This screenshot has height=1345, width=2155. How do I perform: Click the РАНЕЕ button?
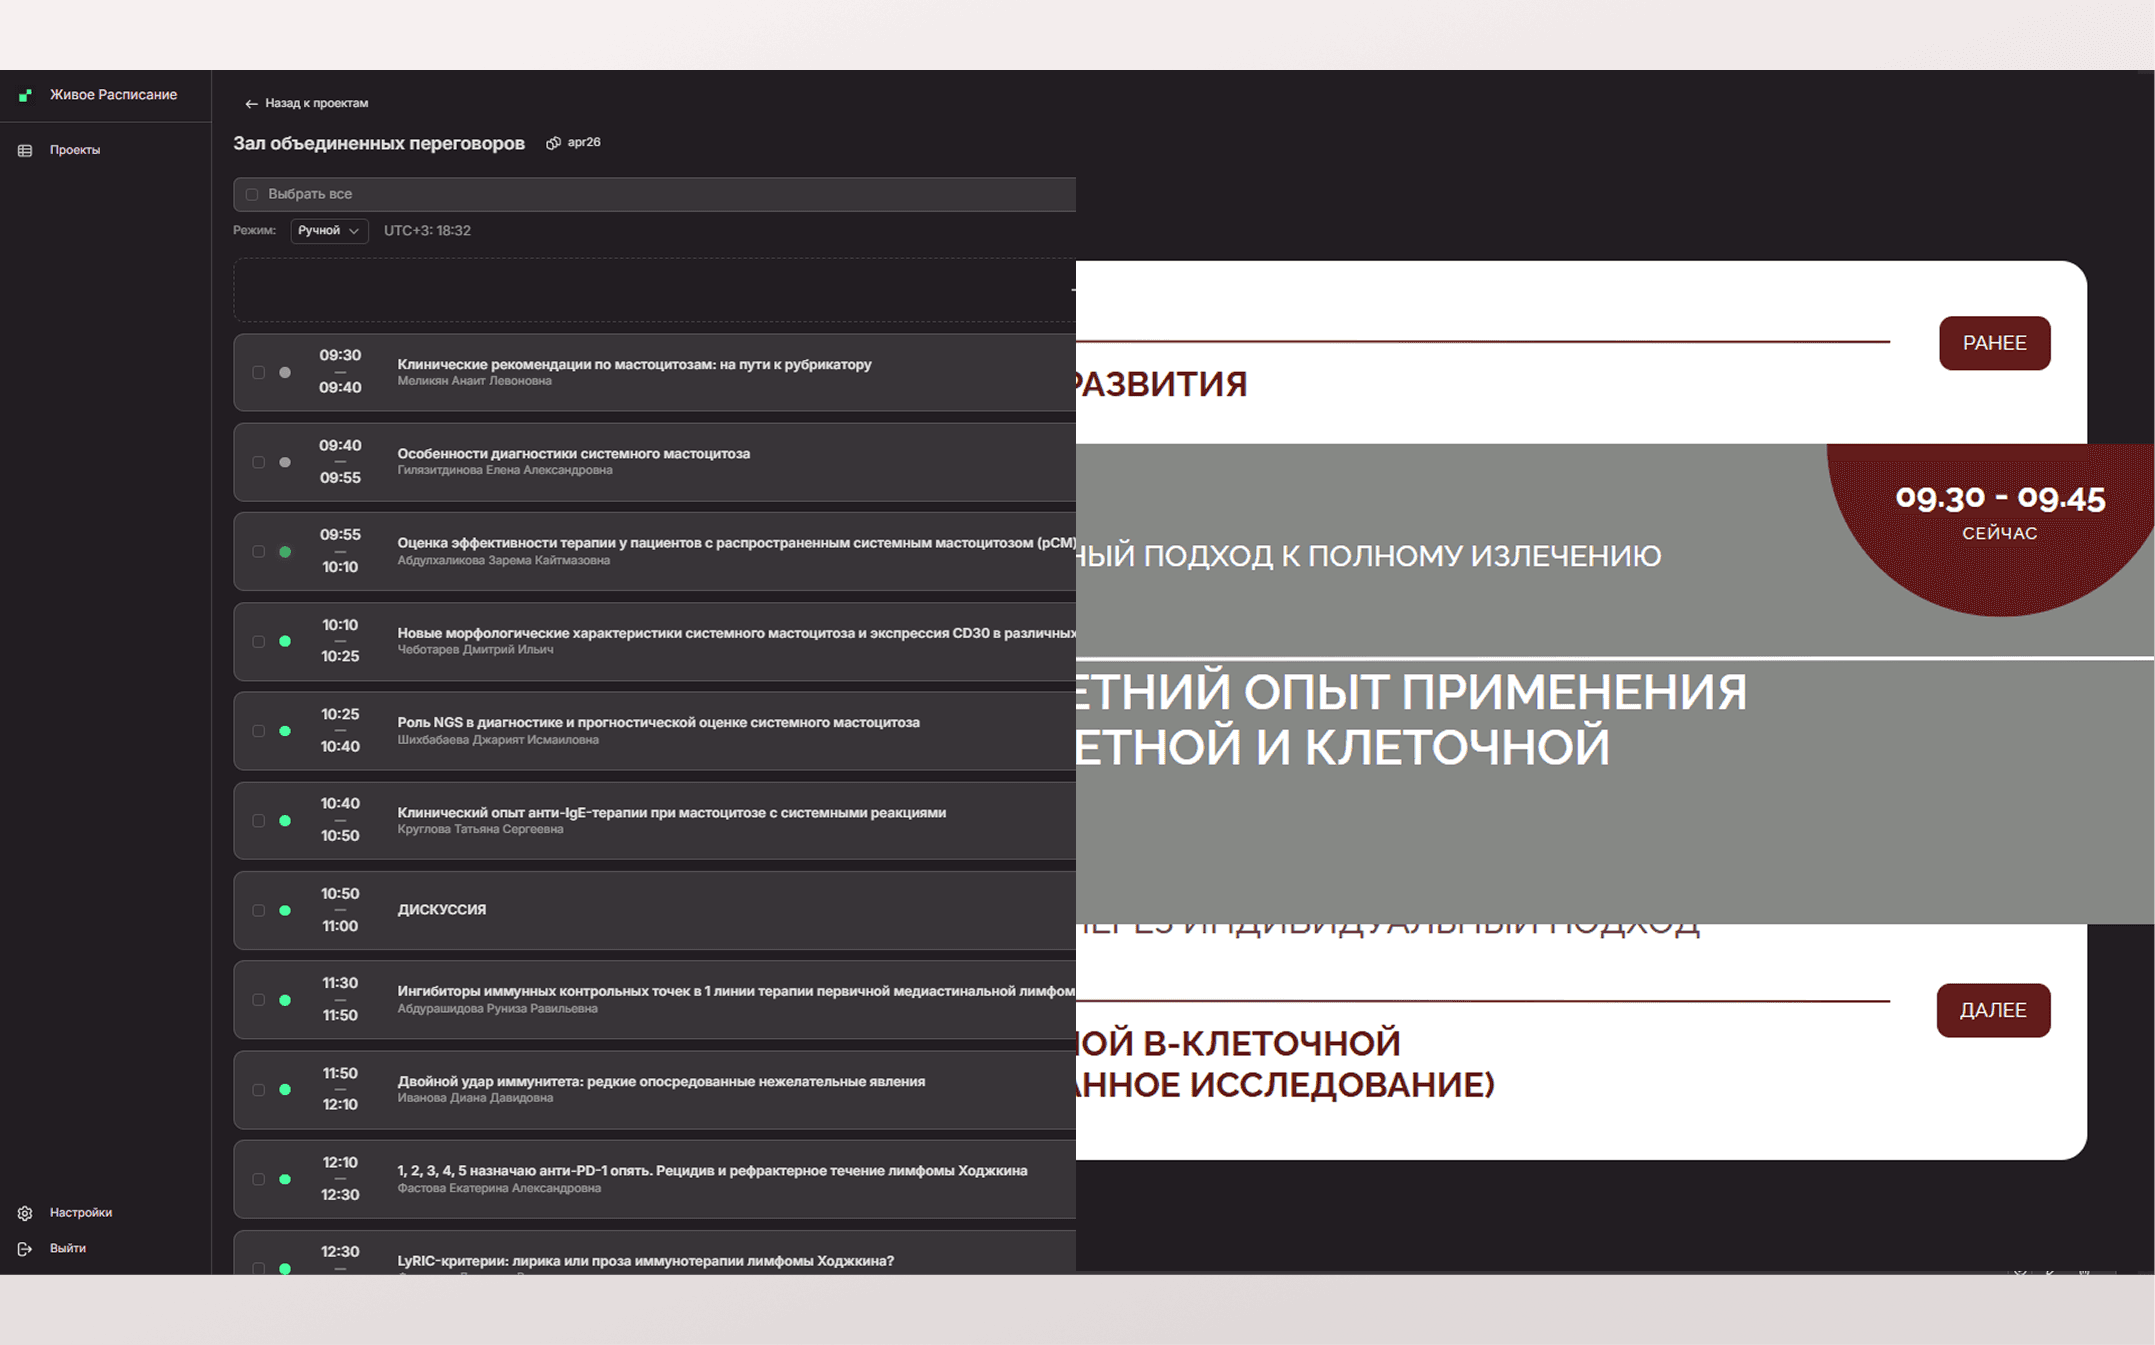(x=1994, y=343)
